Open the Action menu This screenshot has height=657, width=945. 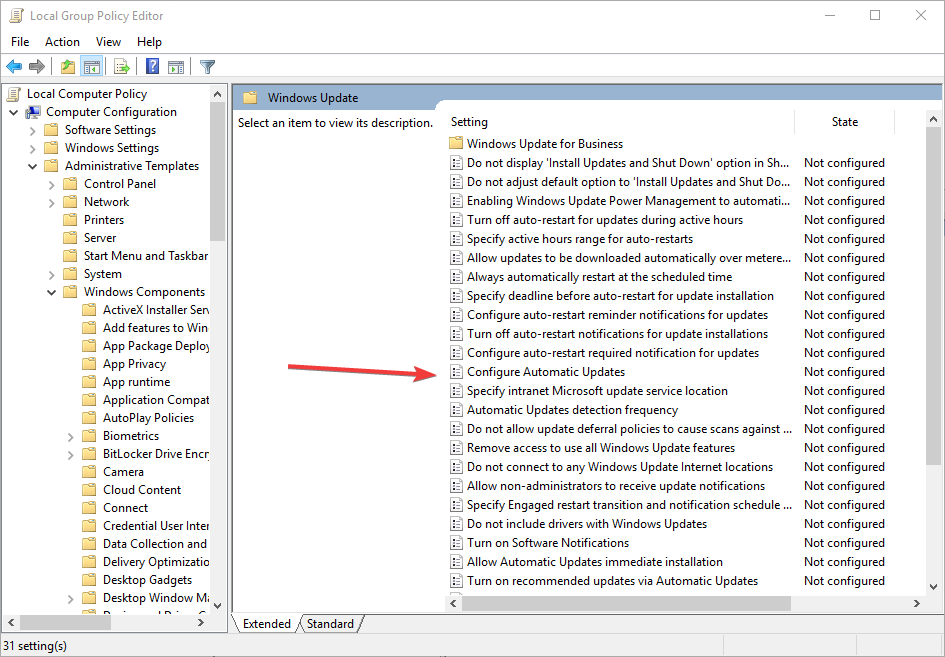pyautogui.click(x=62, y=42)
